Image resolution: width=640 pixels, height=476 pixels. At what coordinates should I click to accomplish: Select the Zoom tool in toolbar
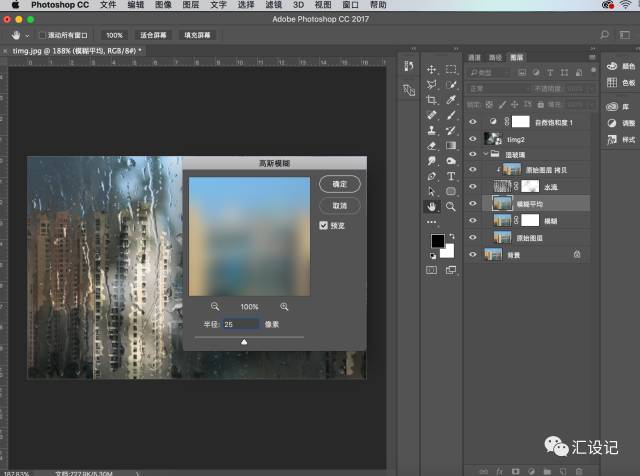[451, 206]
